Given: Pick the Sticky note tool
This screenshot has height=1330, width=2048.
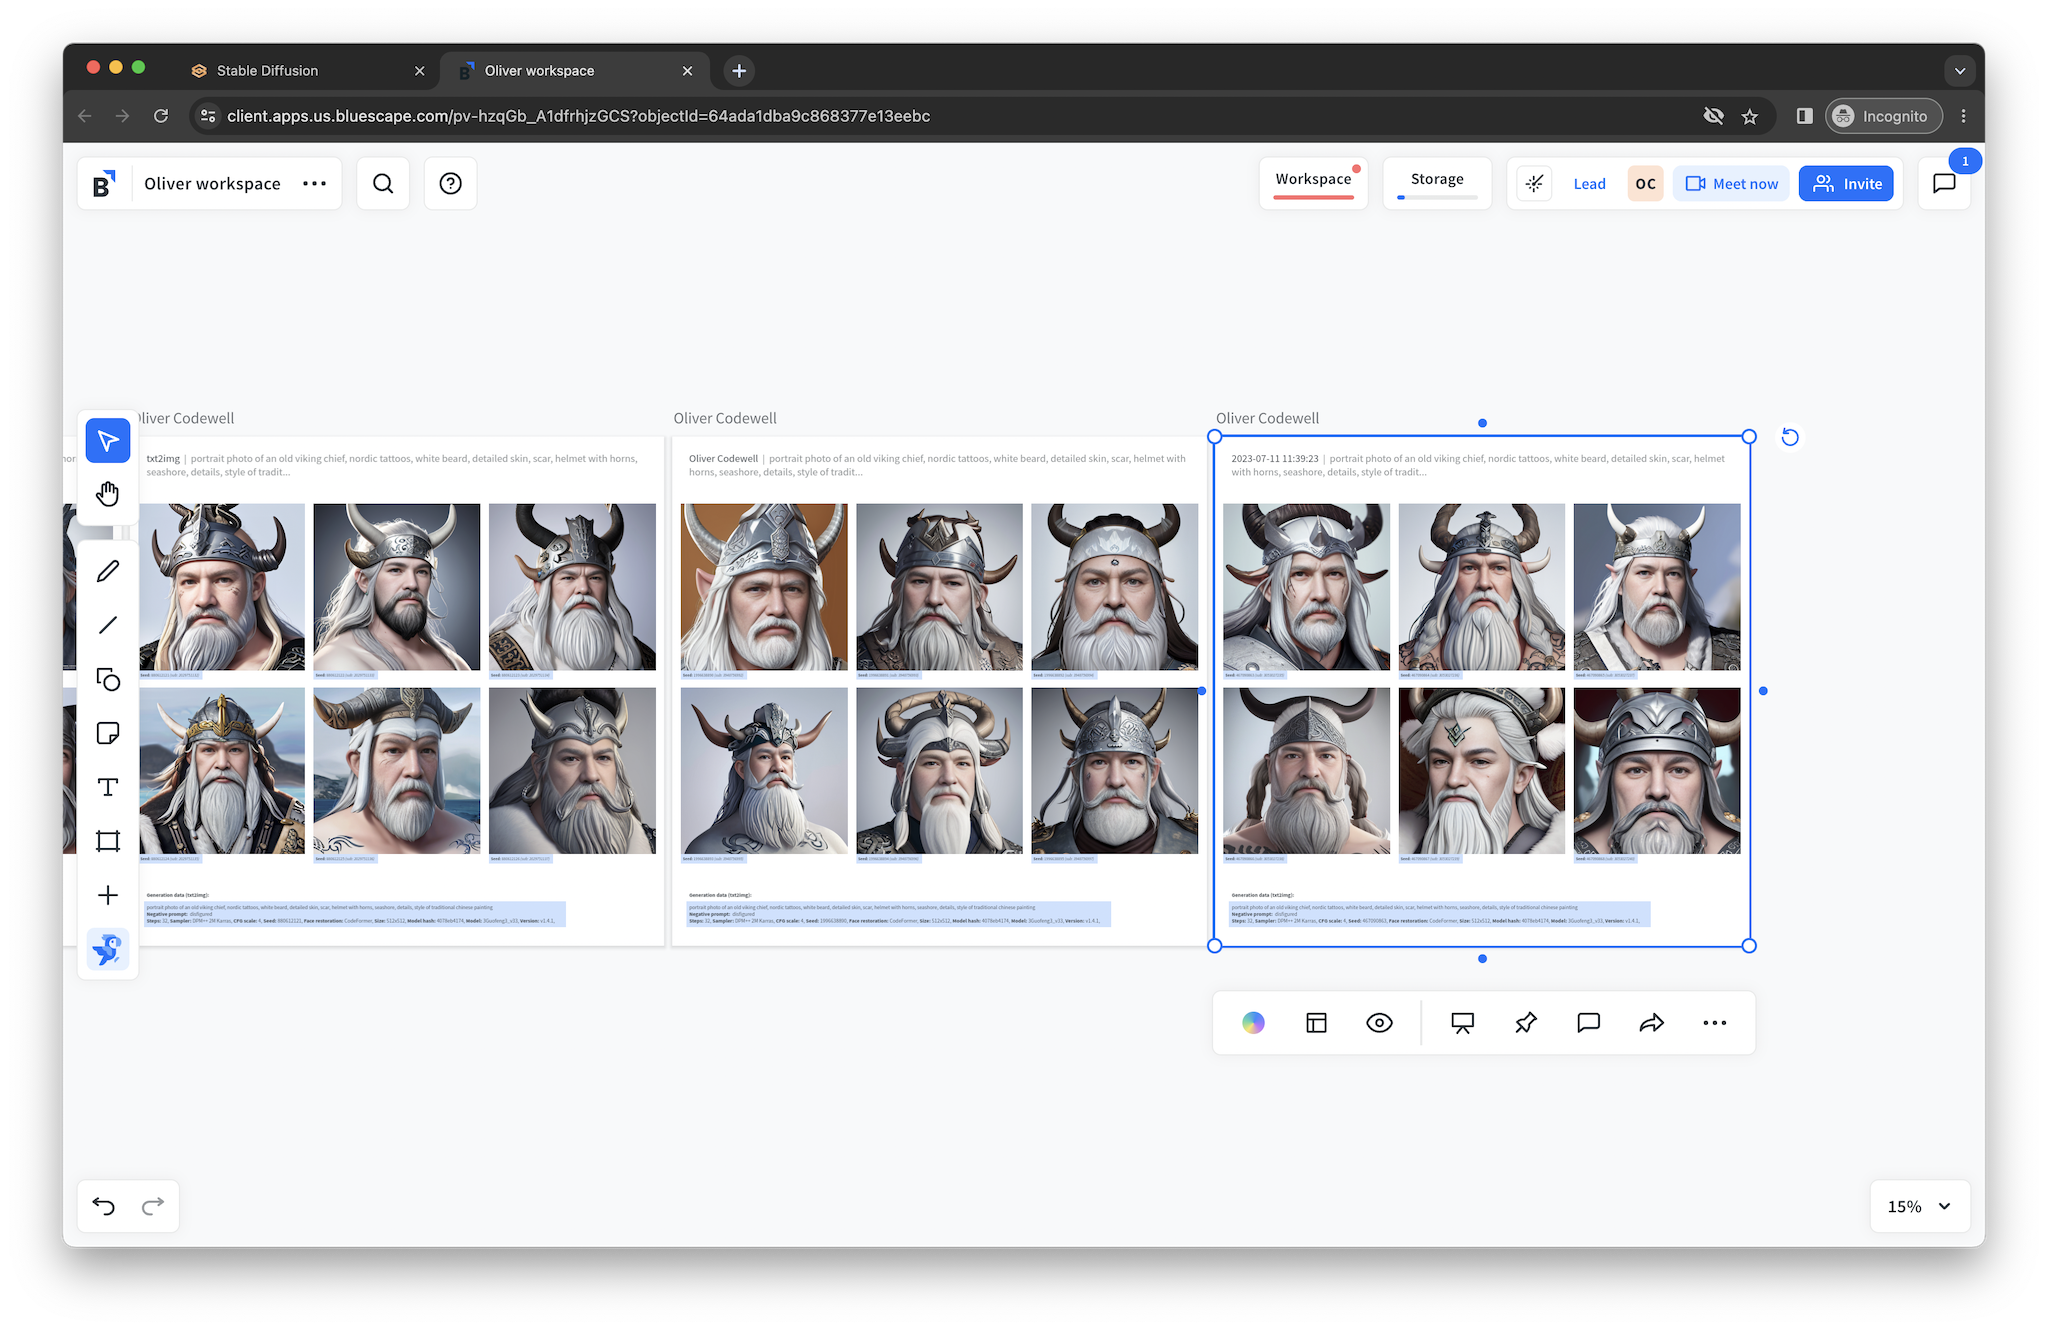Looking at the screenshot, I should pyautogui.click(x=108, y=733).
